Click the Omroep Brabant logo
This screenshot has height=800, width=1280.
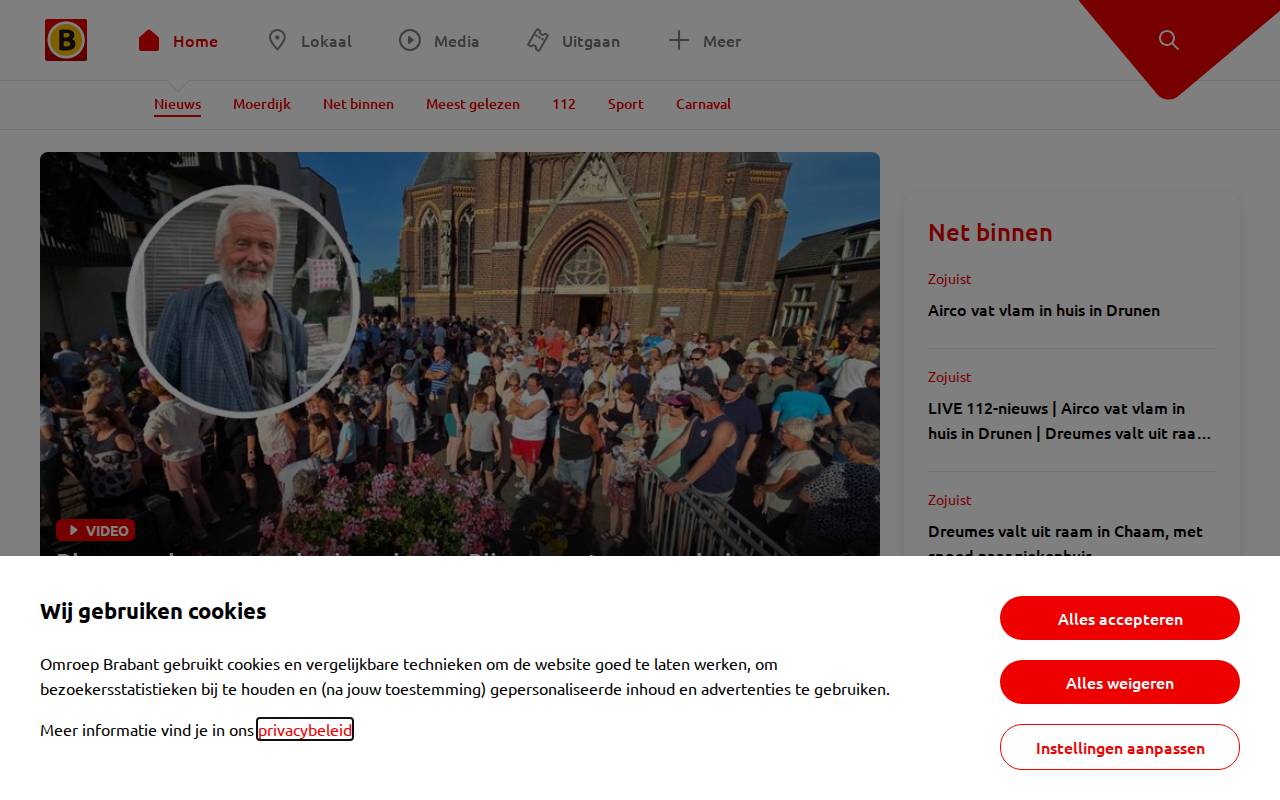click(x=66, y=40)
